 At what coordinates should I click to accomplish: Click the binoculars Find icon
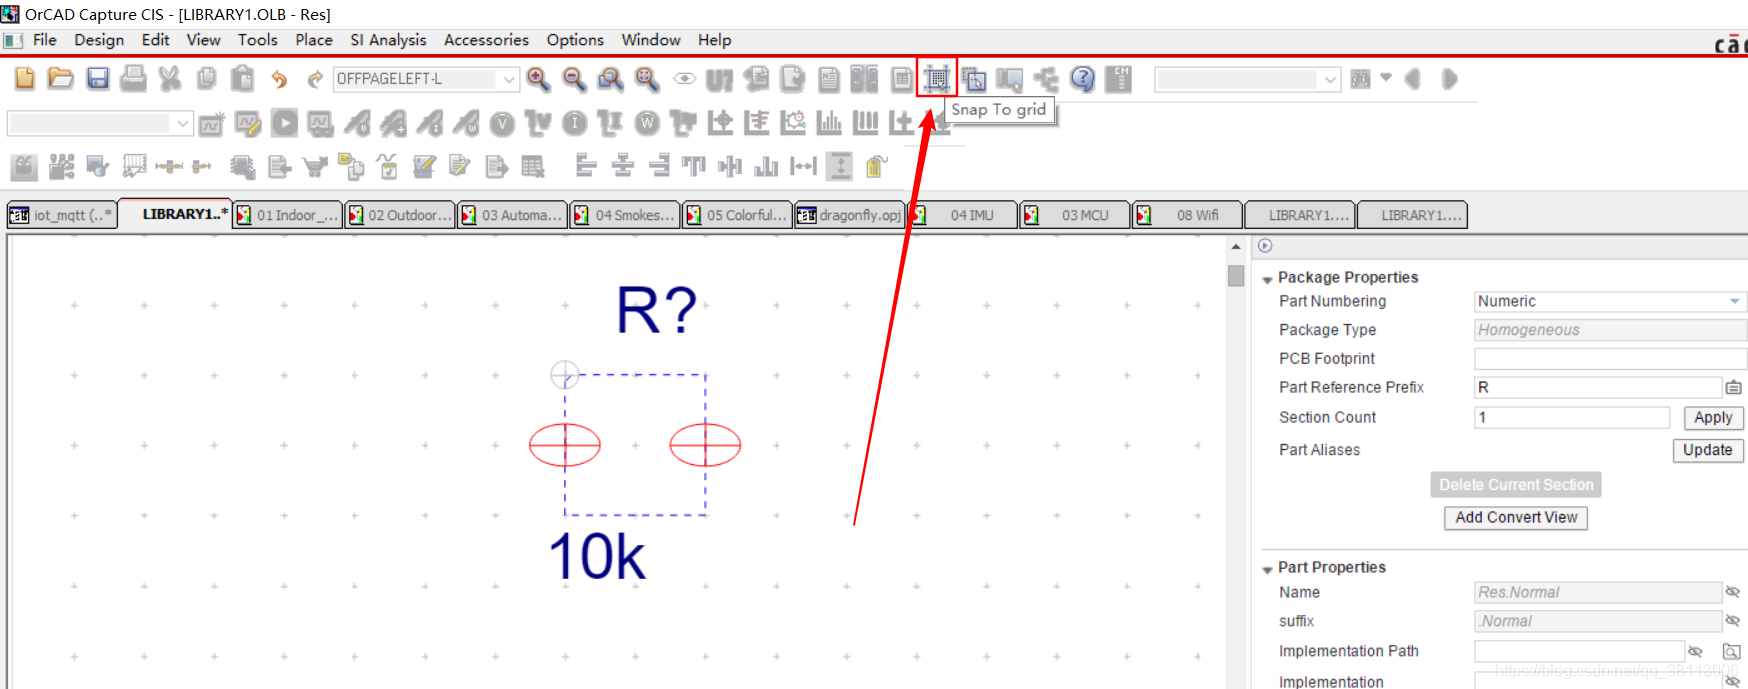[1360, 79]
